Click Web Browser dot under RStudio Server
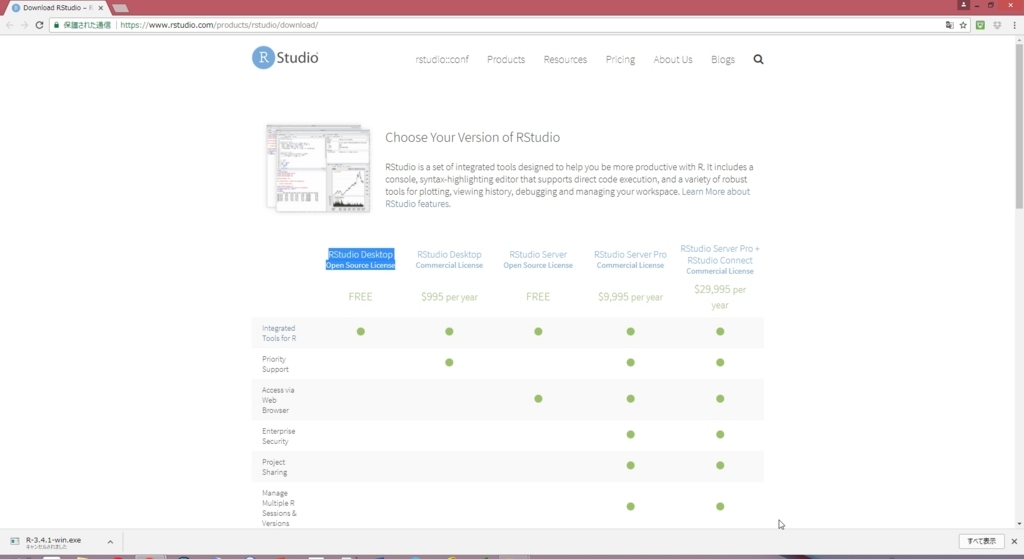 pyautogui.click(x=538, y=398)
